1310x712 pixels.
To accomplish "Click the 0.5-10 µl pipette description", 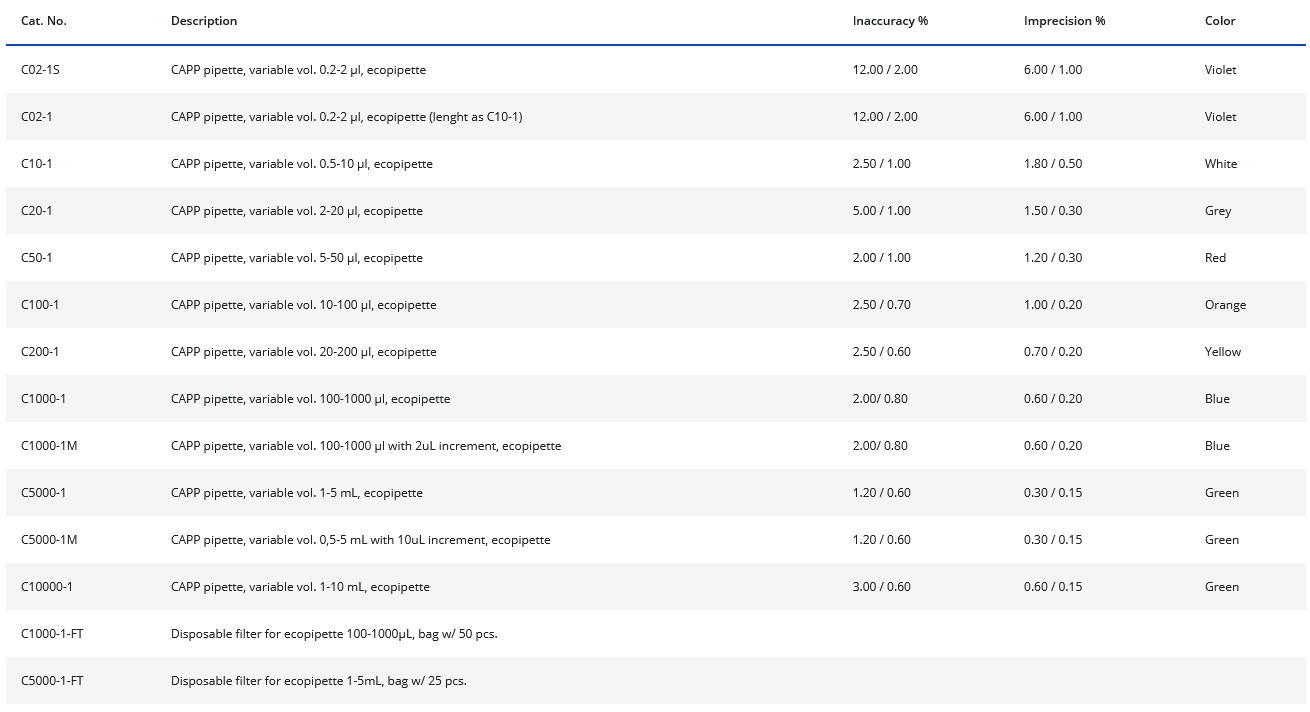I will 302,164.
